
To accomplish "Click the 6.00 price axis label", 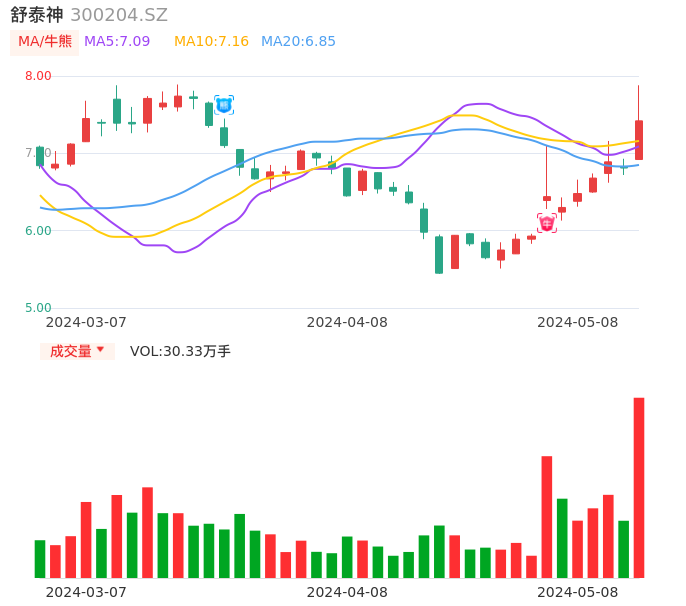I will click(38, 231).
